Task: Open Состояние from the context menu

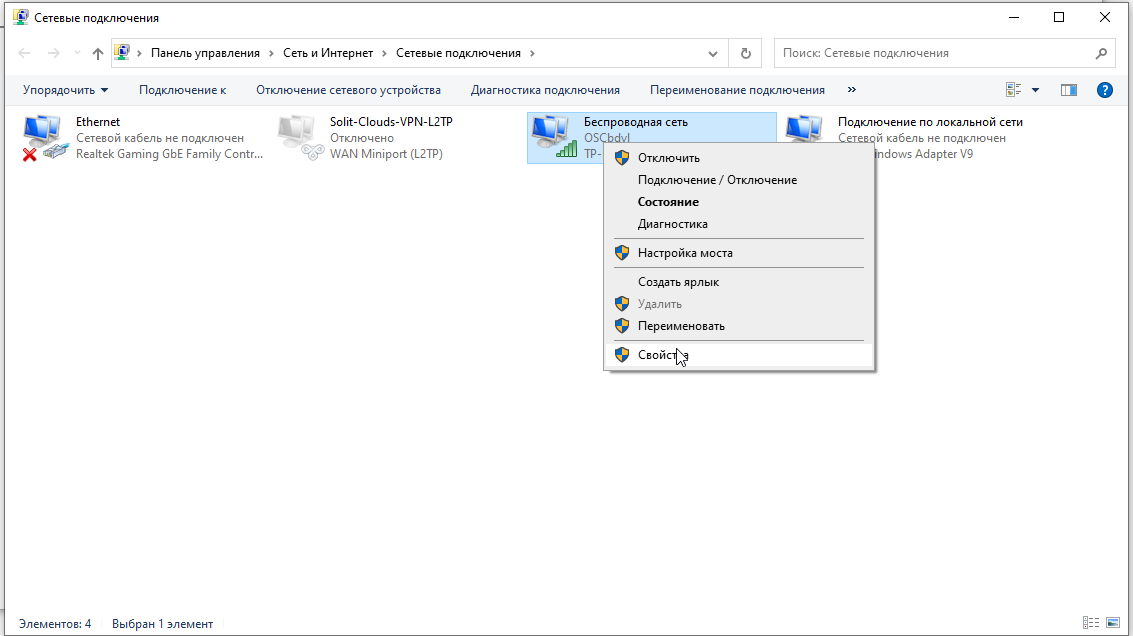Action: pyautogui.click(x=738, y=202)
